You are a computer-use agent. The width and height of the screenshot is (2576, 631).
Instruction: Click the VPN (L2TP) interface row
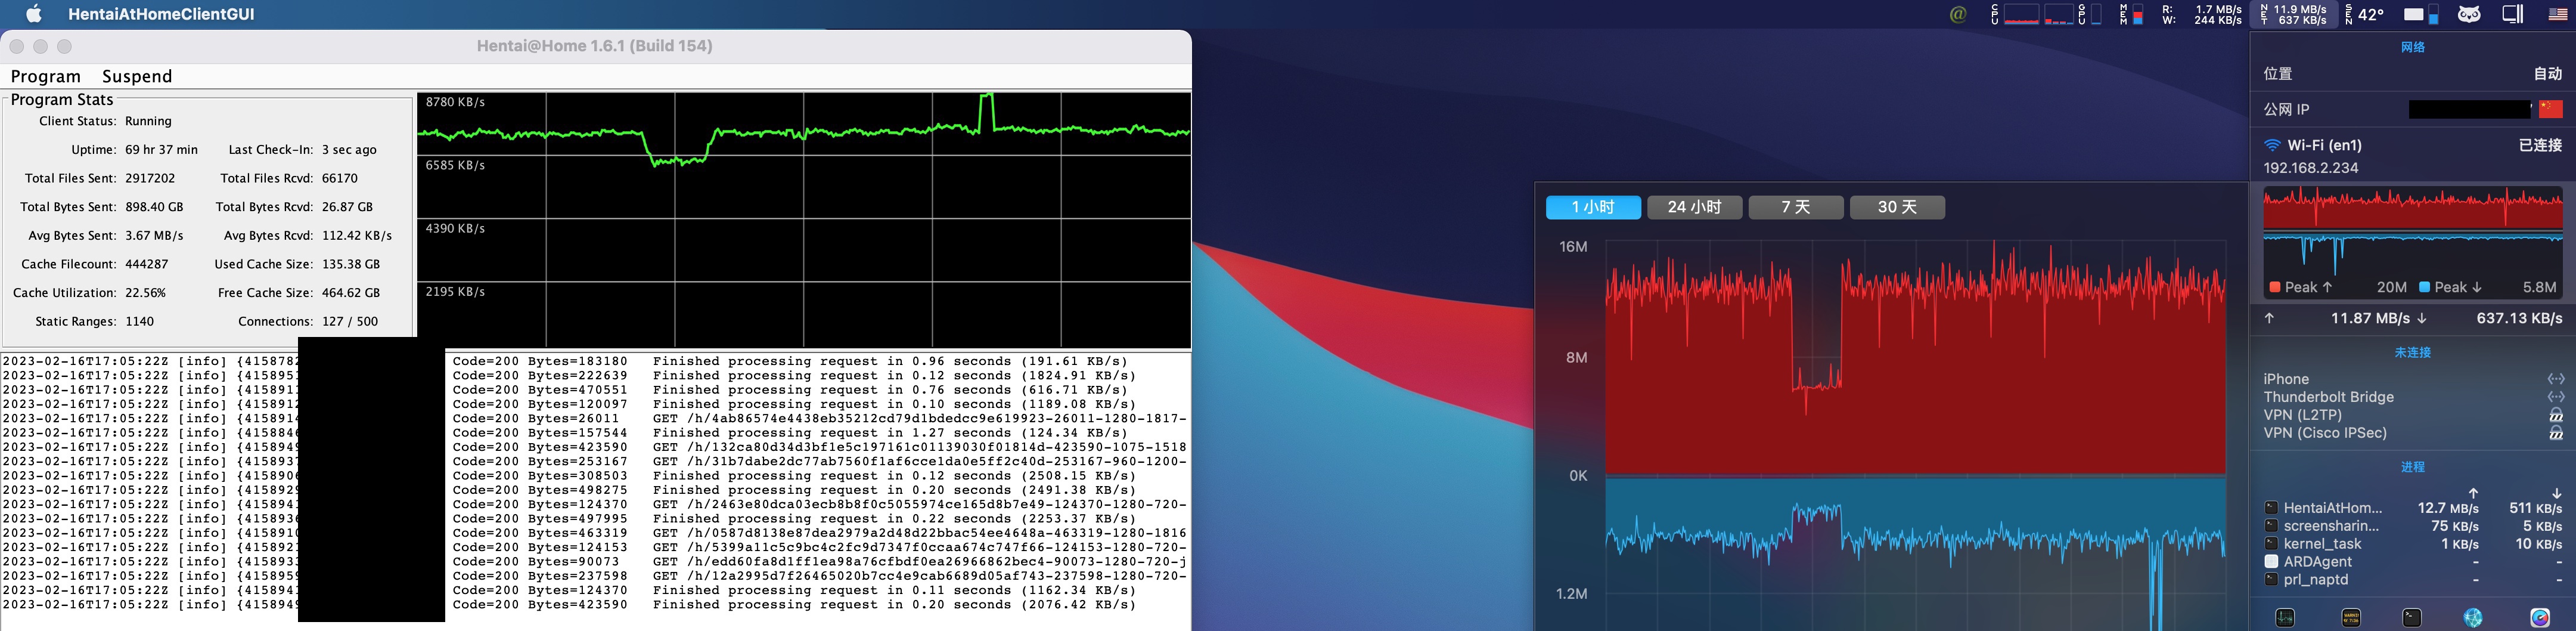[2412, 415]
